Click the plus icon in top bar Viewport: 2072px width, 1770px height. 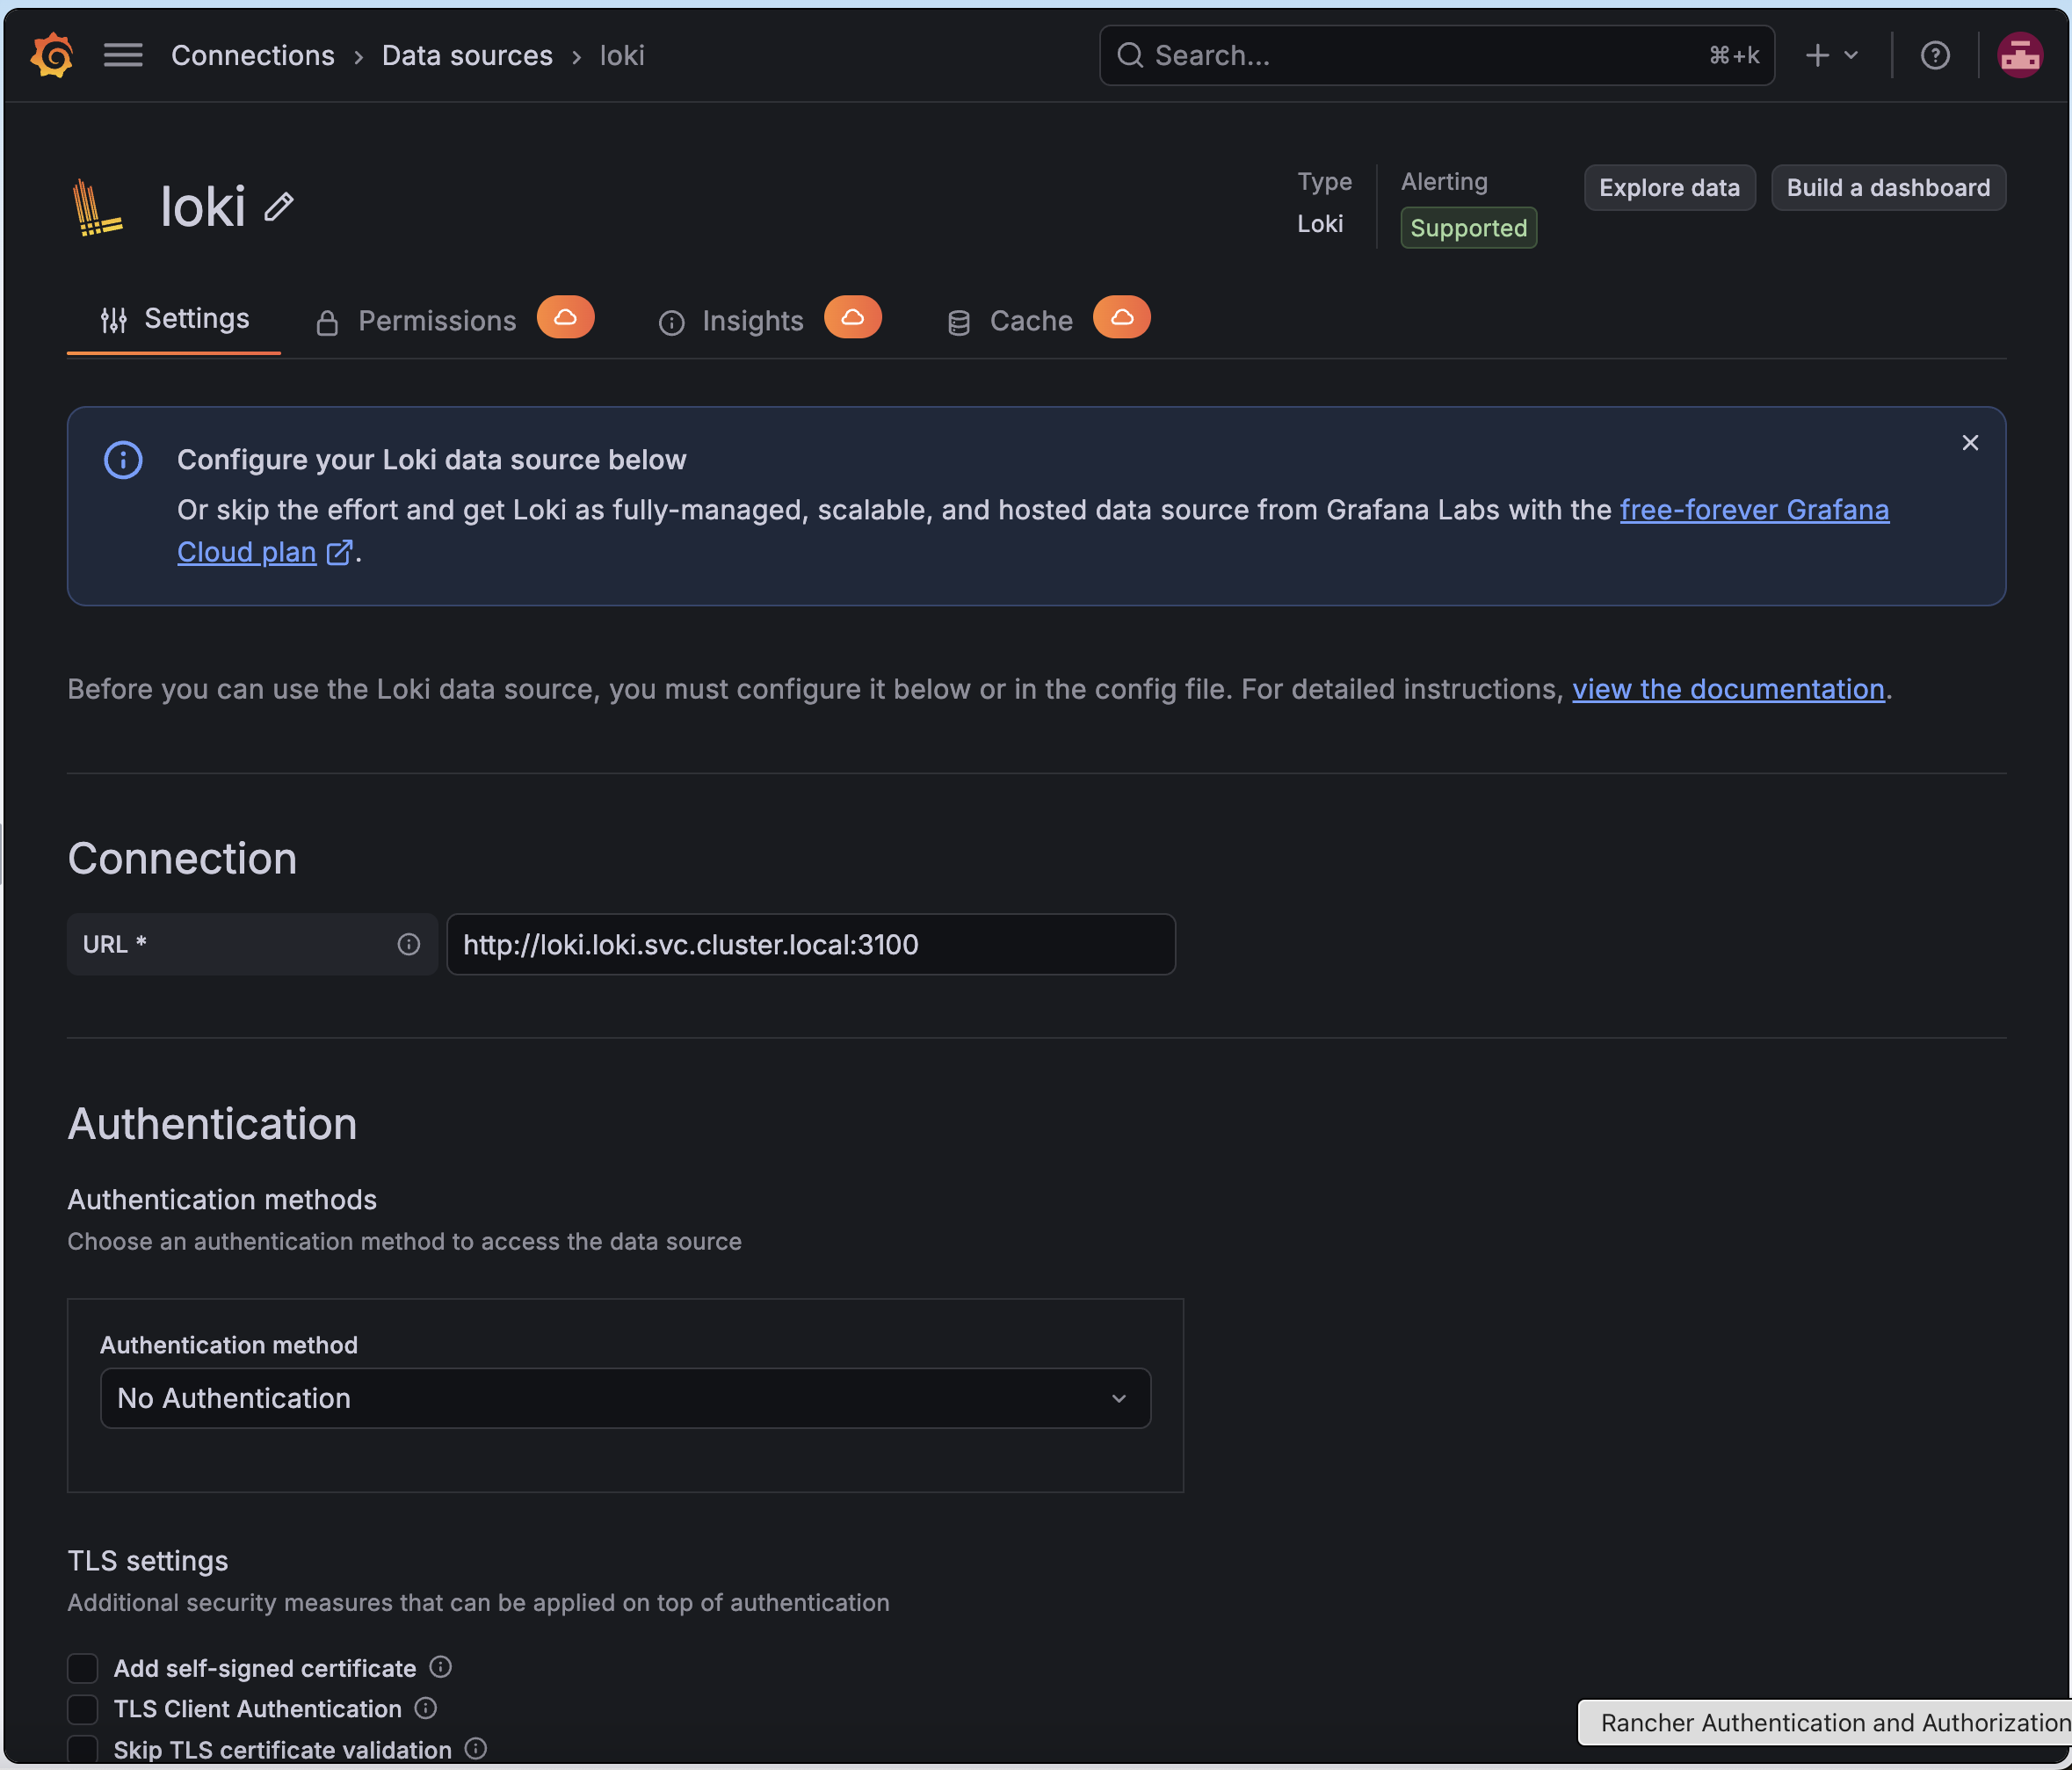1817,55
